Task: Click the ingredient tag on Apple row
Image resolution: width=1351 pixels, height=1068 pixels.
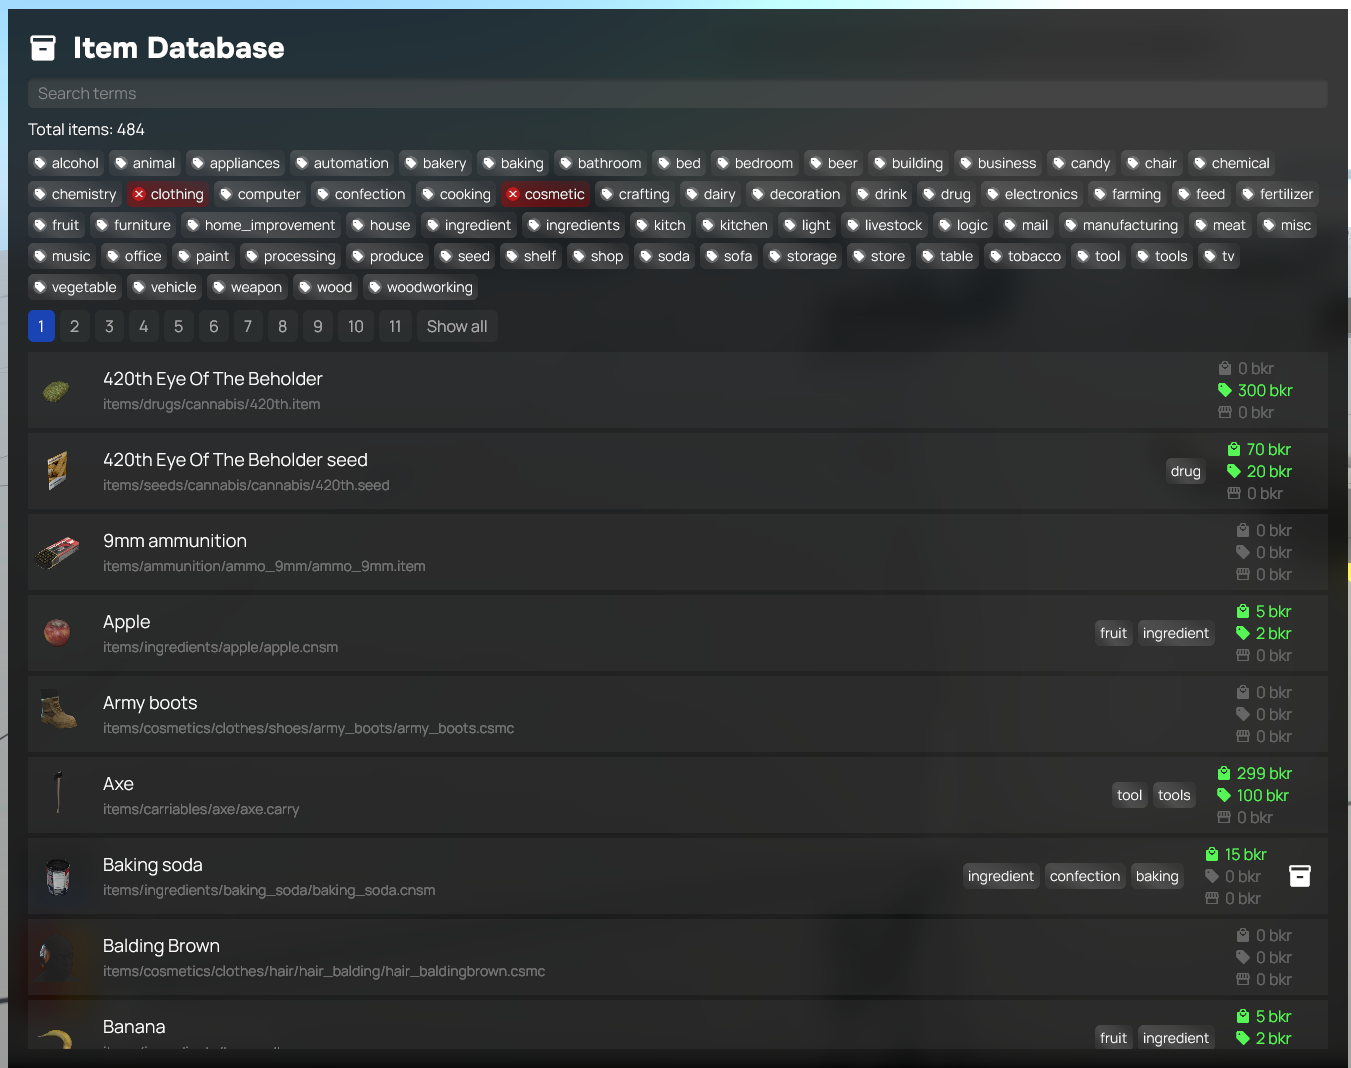Action: coord(1176,633)
